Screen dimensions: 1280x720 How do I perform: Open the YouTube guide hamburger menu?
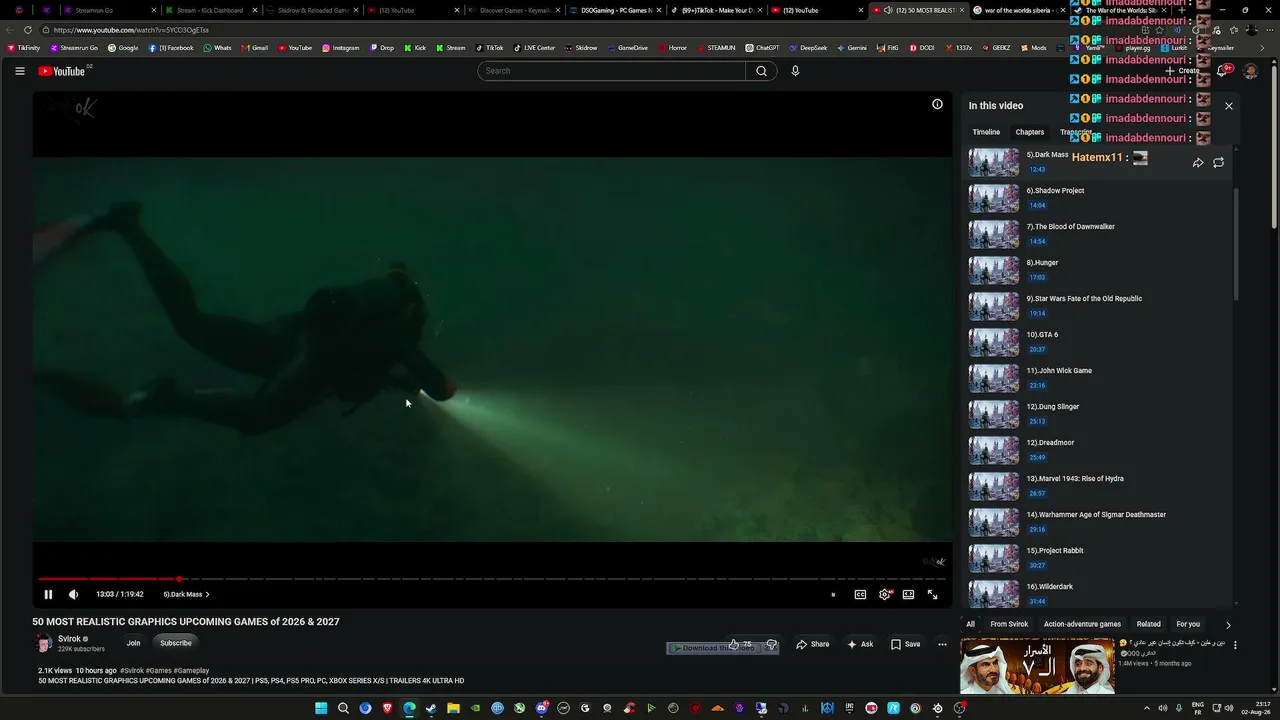[x=20, y=71]
